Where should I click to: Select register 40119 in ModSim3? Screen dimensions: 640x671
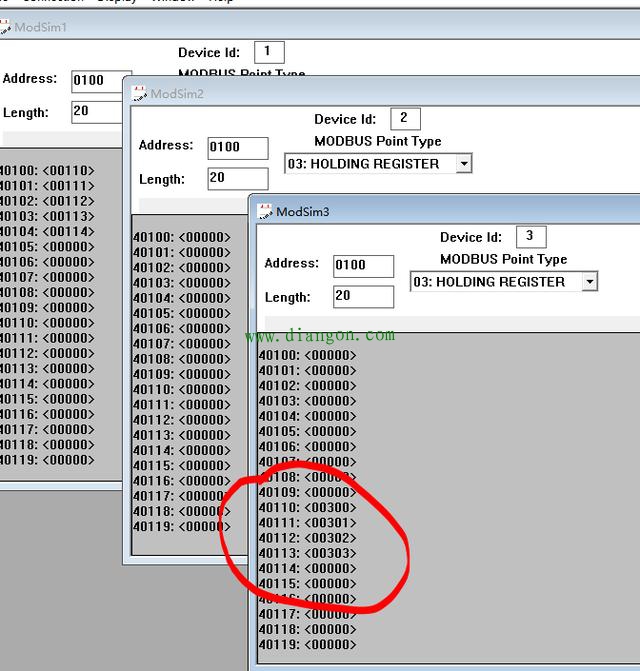[x=307, y=644]
